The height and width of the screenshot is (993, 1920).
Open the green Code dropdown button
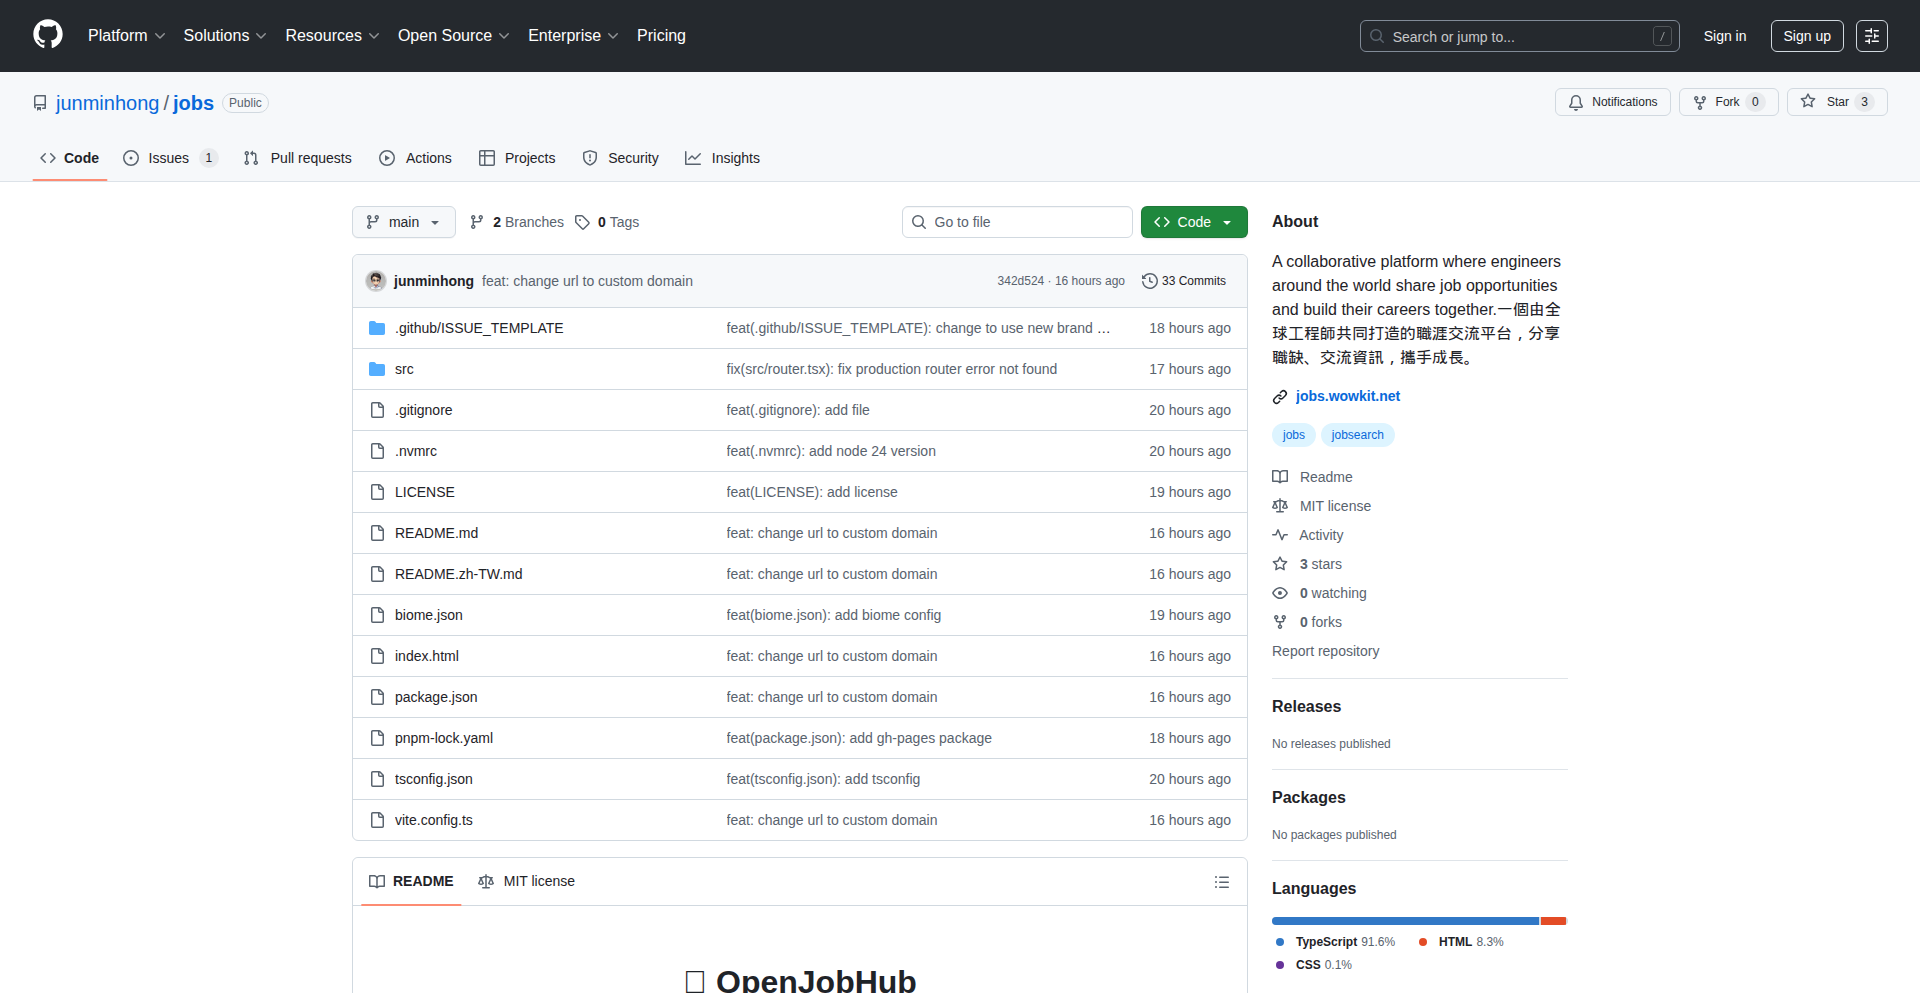point(1194,222)
